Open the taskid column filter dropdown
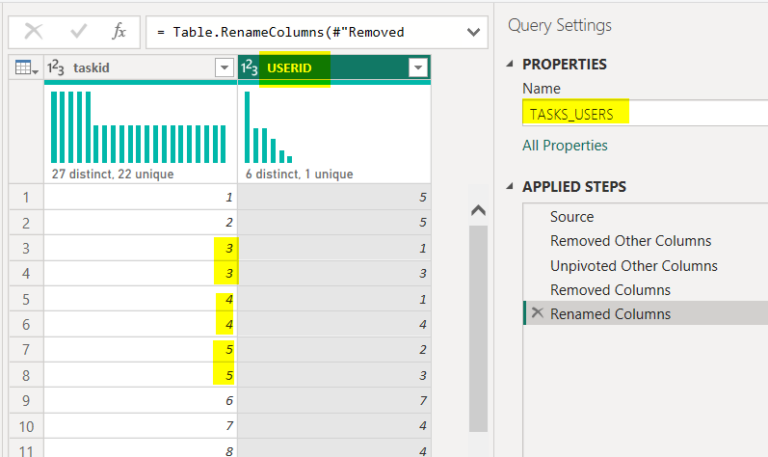The width and height of the screenshot is (768, 457). click(224, 68)
